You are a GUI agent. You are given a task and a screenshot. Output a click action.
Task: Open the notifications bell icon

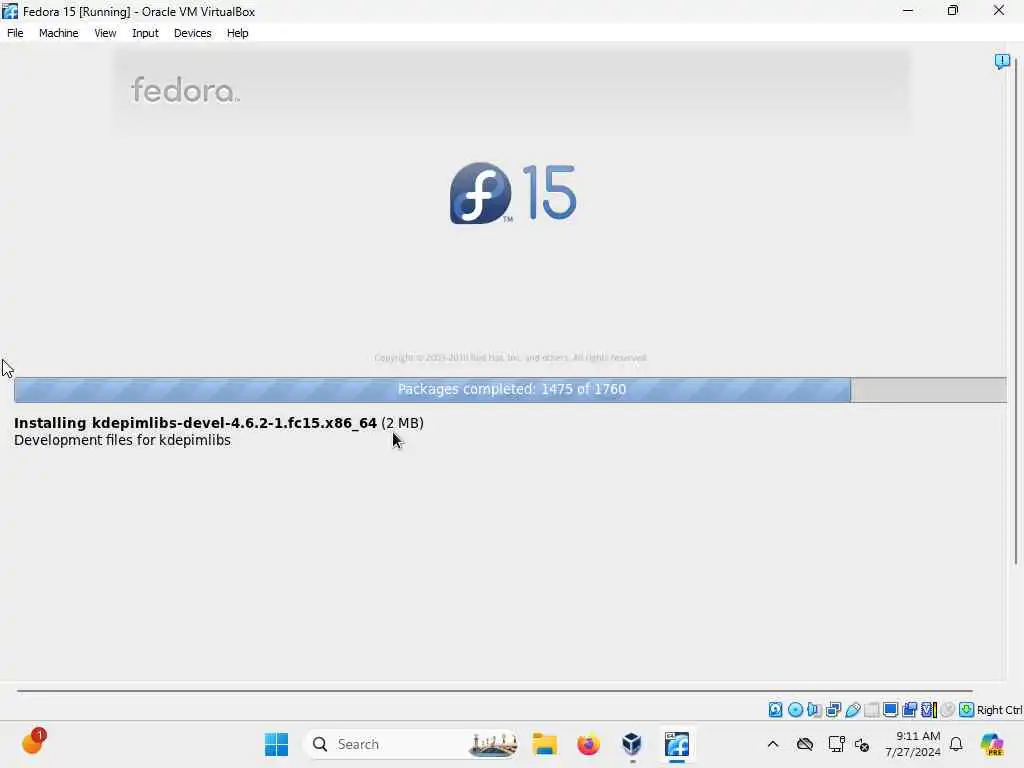(956, 744)
